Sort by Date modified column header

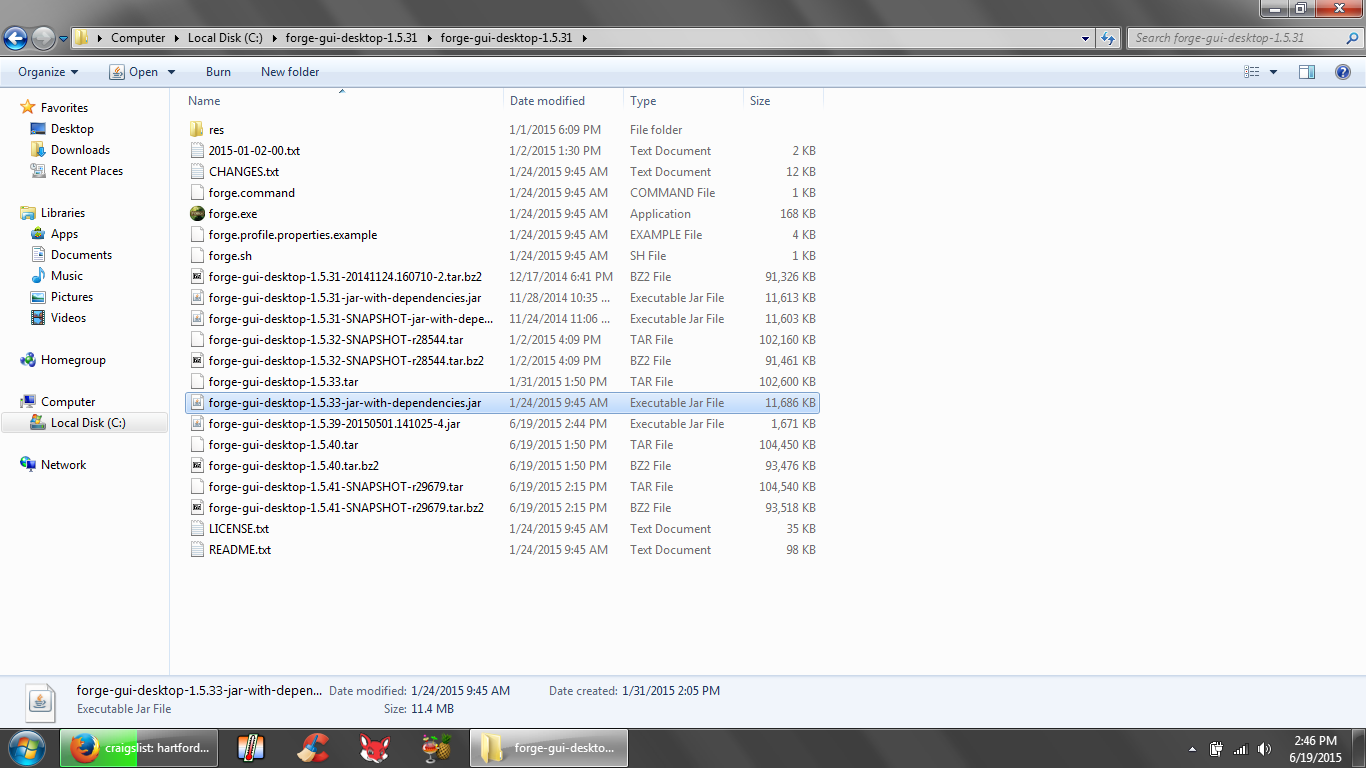(547, 101)
